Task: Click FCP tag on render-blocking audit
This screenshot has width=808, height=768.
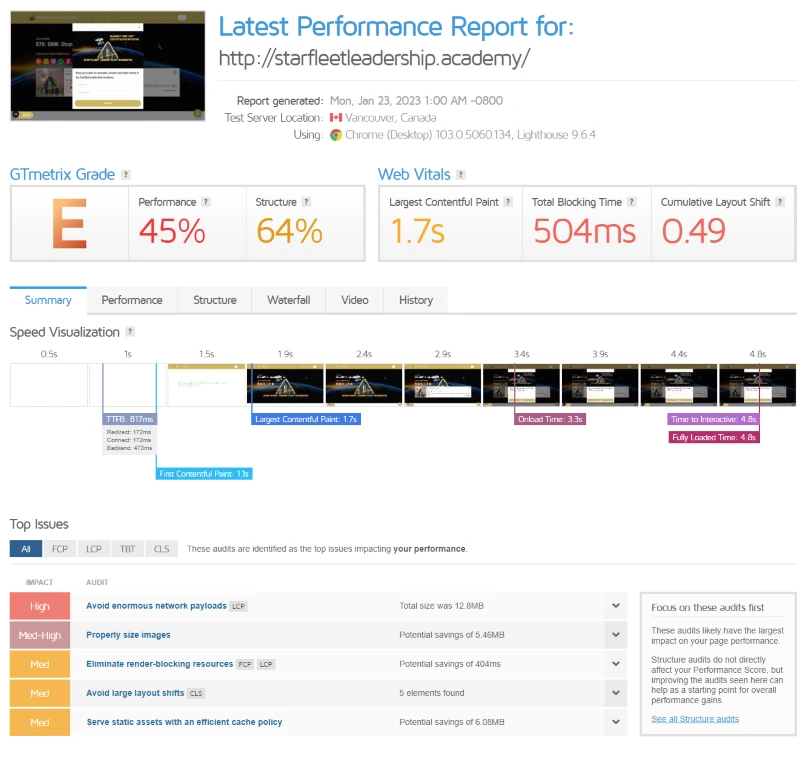Action: tap(245, 664)
